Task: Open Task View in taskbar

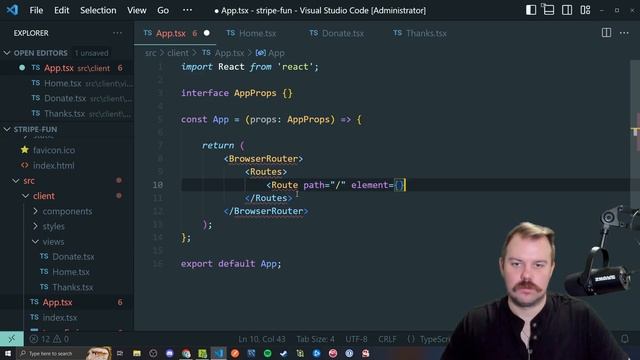Action: [x=120, y=353]
